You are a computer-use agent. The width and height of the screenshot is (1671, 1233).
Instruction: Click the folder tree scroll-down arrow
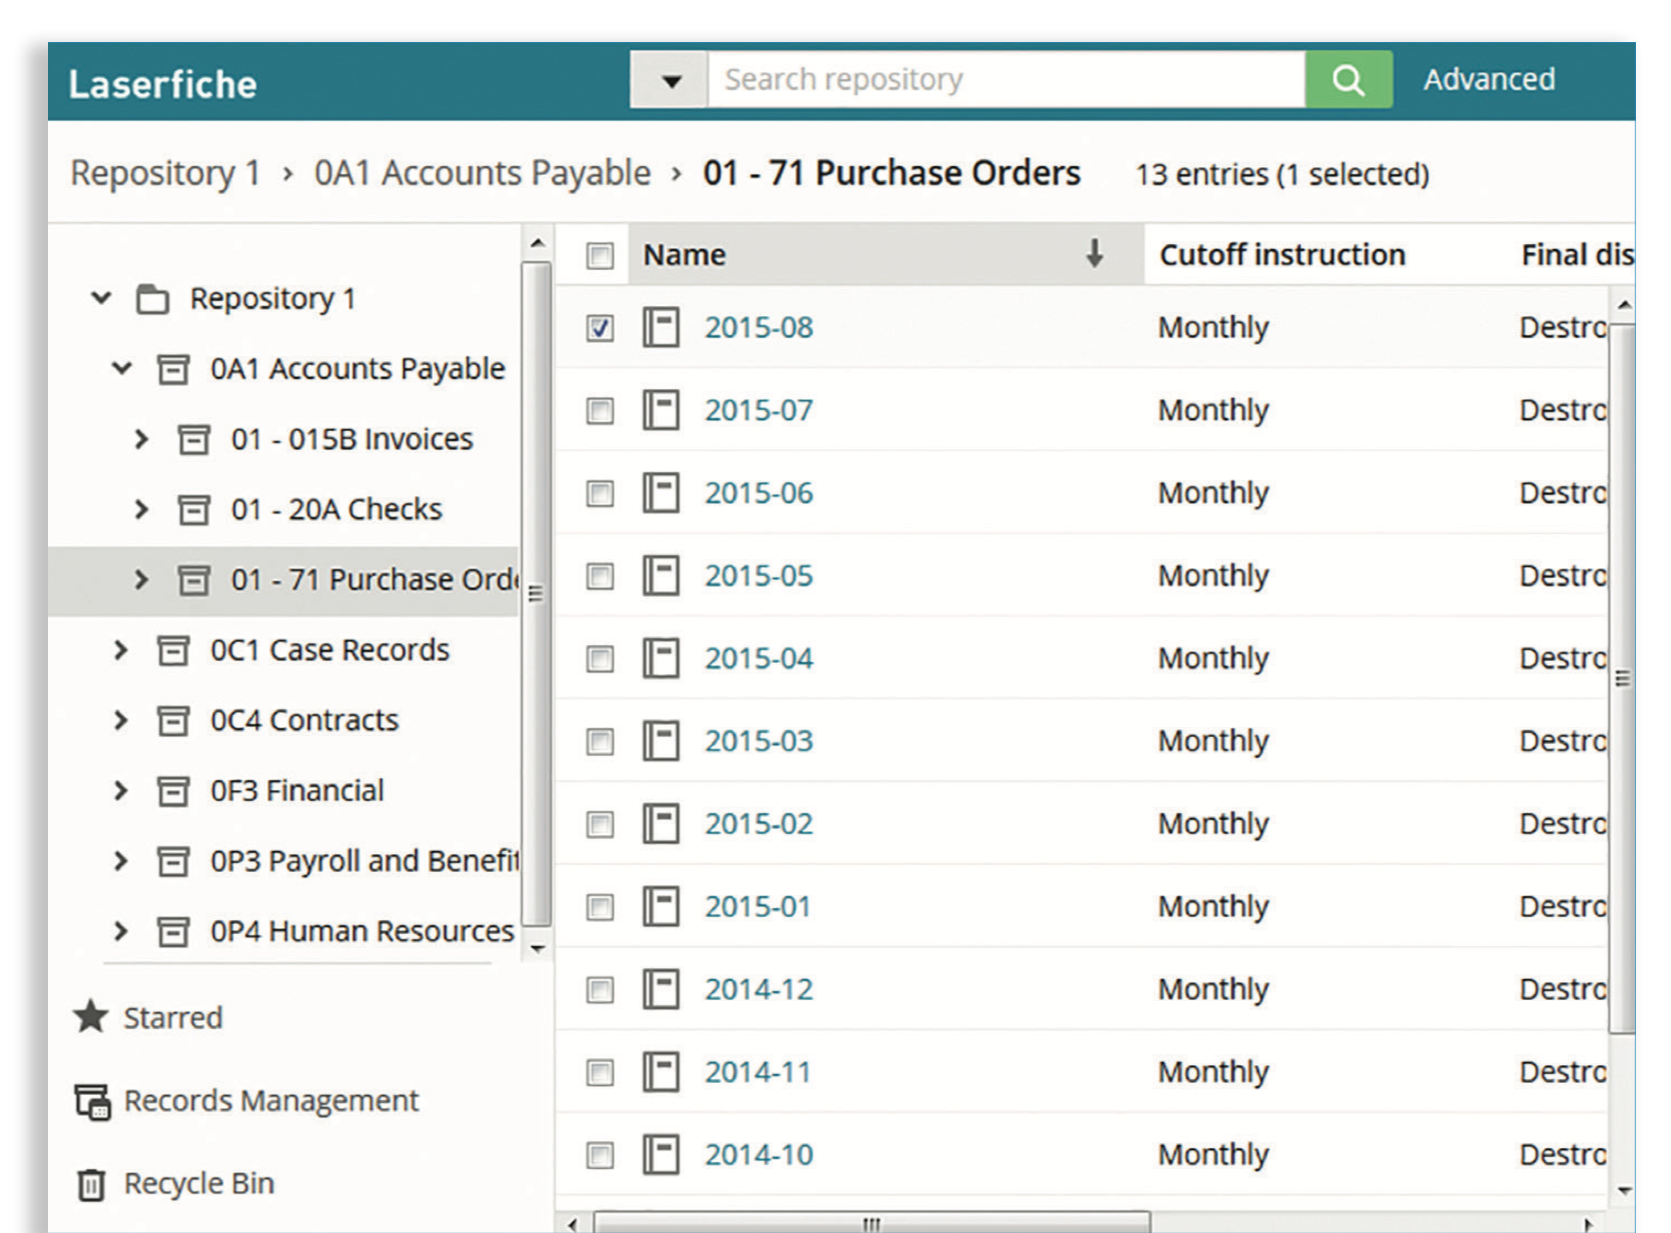click(x=537, y=948)
